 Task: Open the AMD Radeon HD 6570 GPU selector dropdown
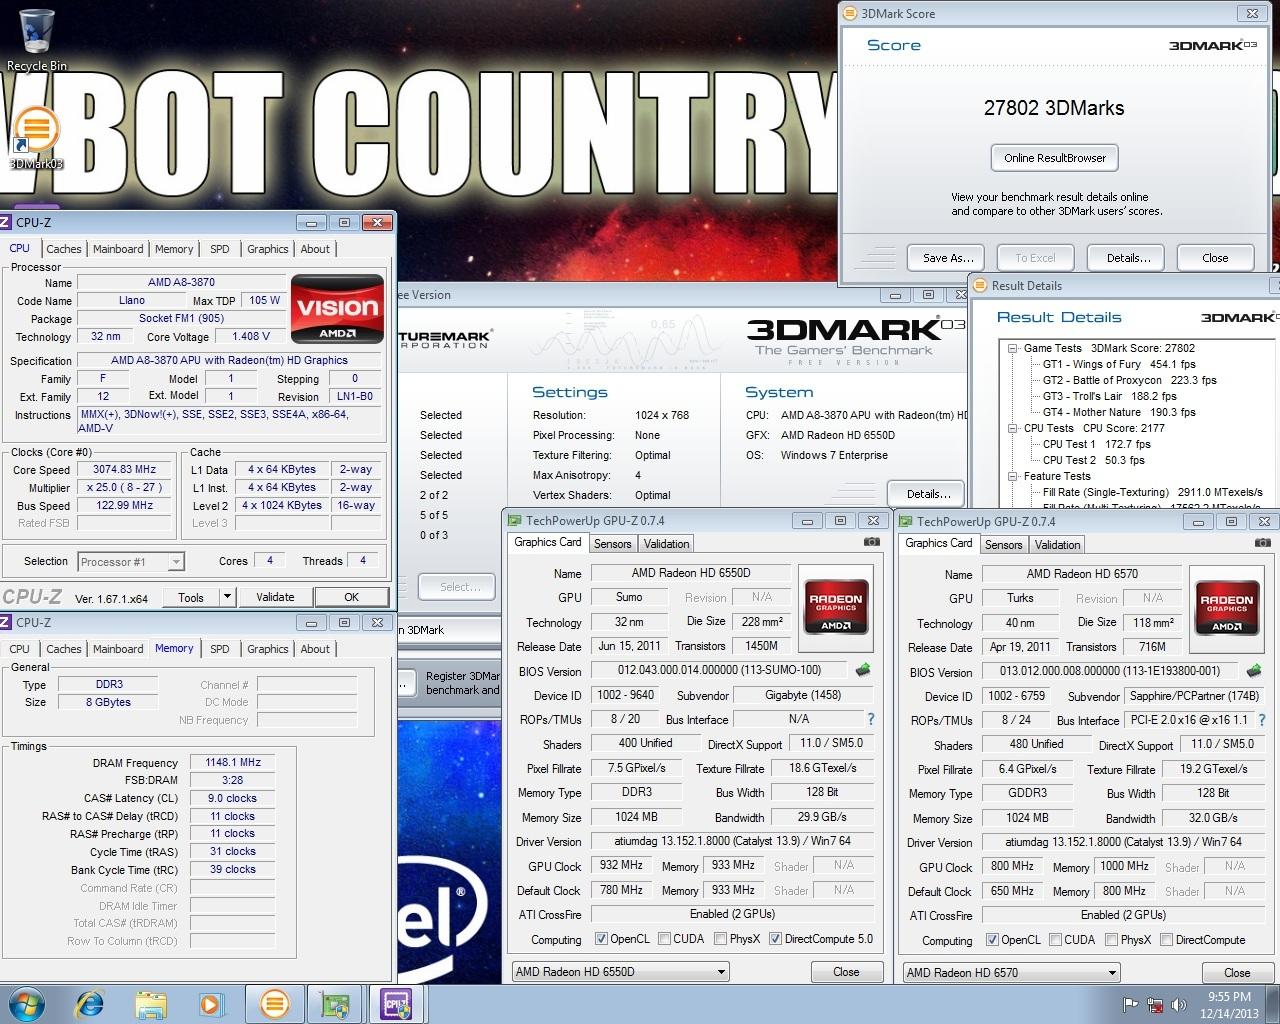pos(1011,972)
